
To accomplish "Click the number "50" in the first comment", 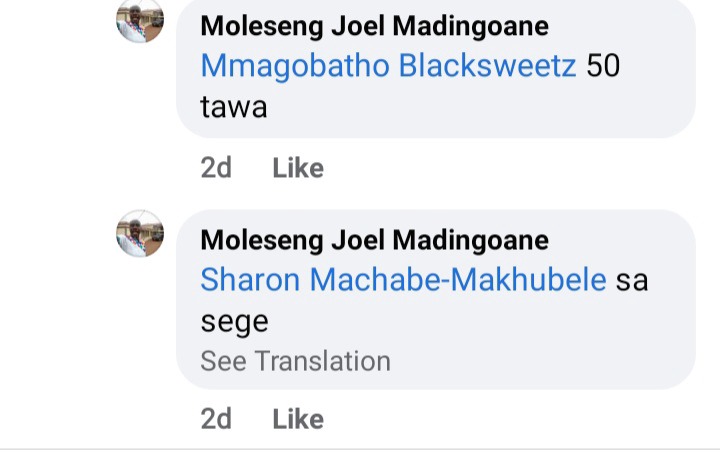I will click(x=603, y=65).
